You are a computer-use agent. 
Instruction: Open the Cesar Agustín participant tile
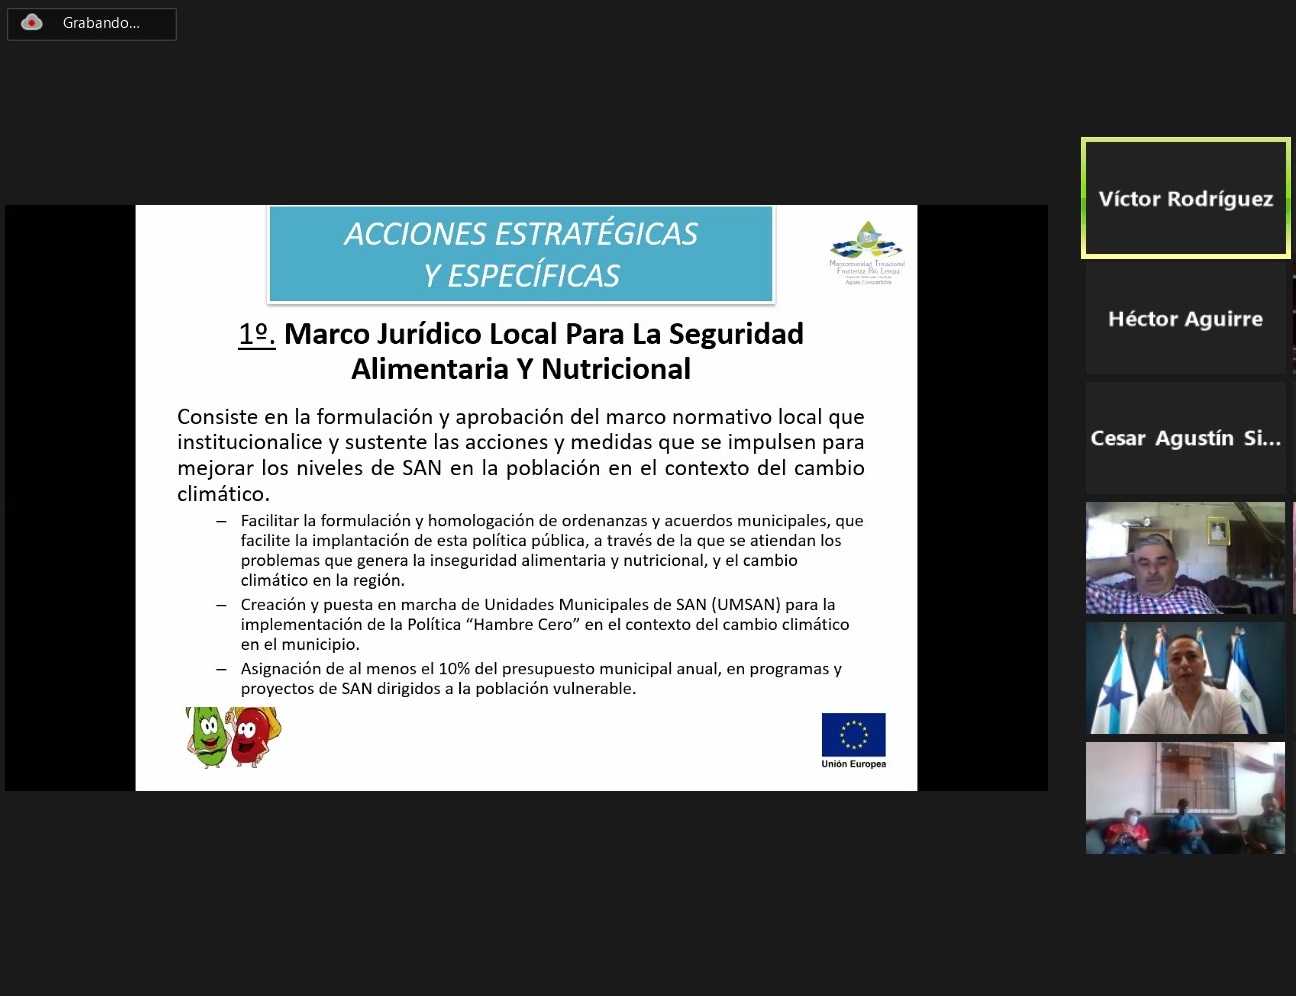tap(1185, 438)
